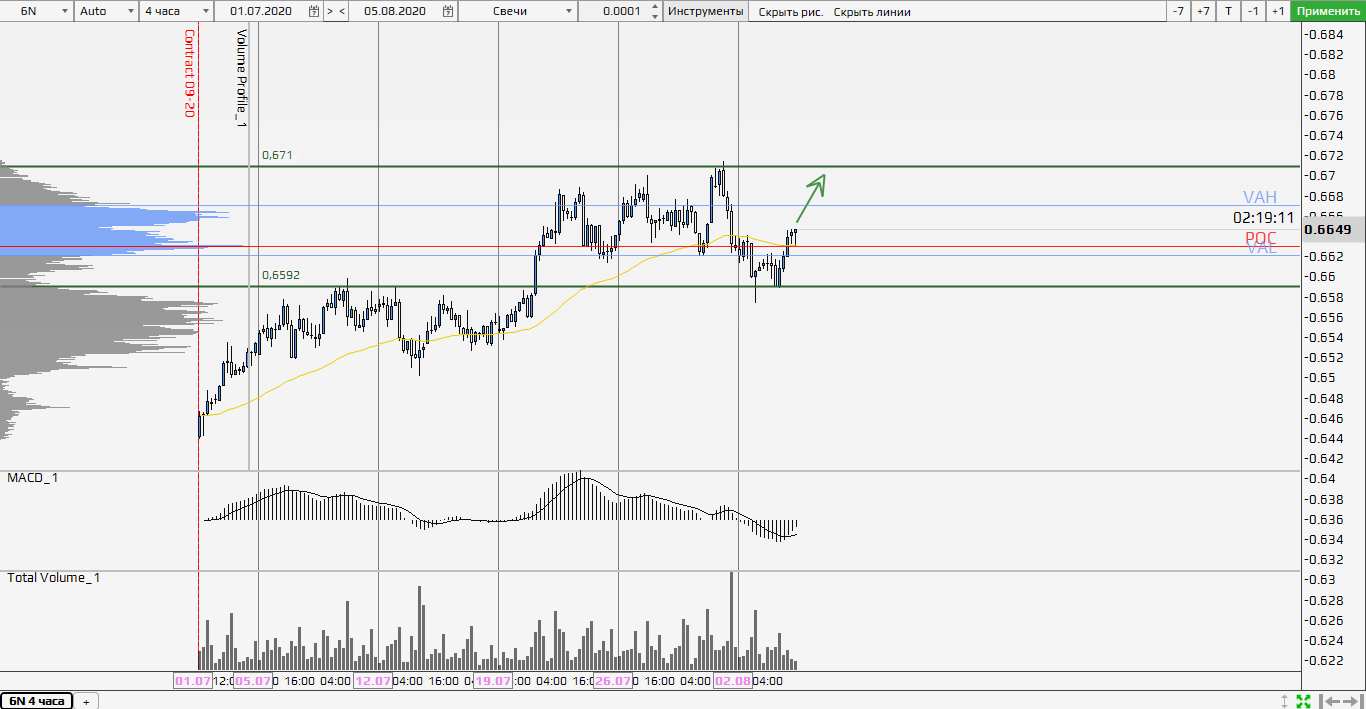Open the start date calendar picker
Image resolution: width=1366 pixels, height=709 pixels.
pos(314,11)
